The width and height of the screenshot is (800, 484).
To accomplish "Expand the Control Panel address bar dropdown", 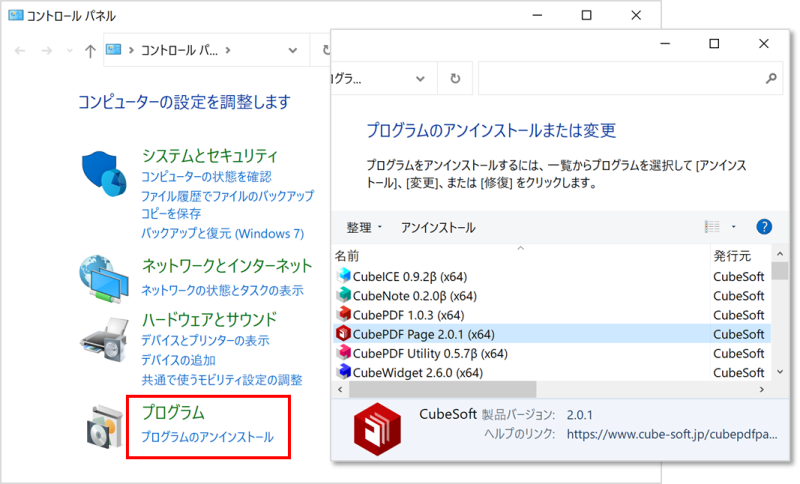I will (x=293, y=50).
